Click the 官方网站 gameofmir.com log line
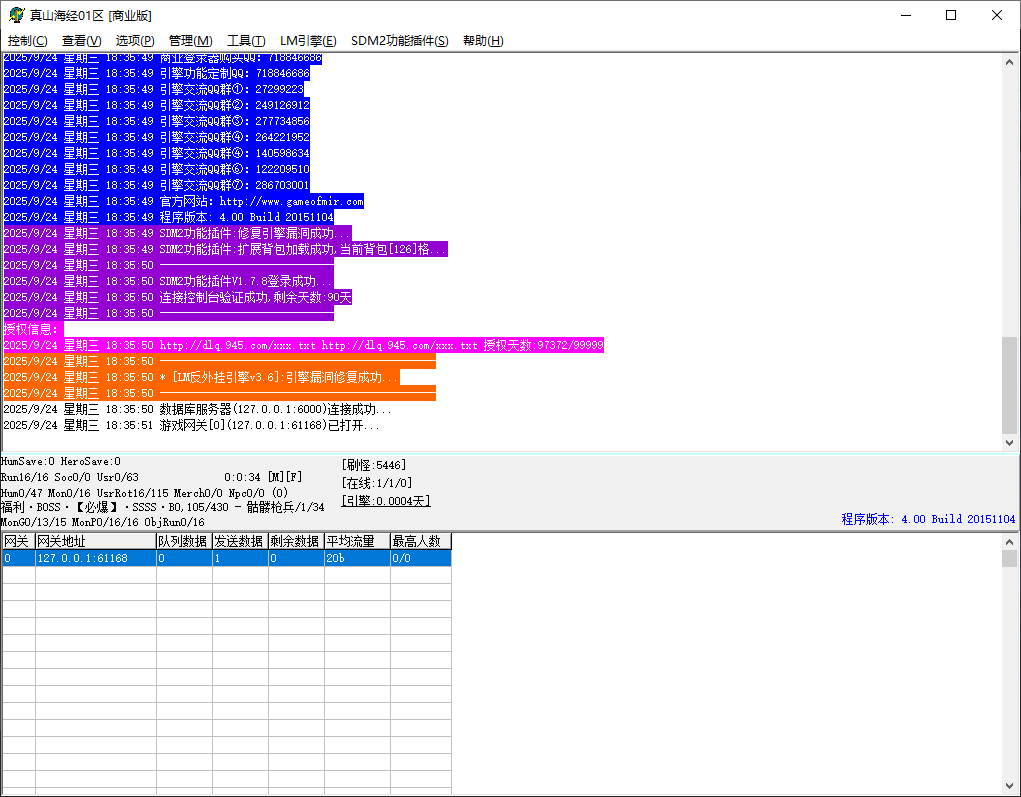Viewport: 1021px width, 797px height. point(261,201)
